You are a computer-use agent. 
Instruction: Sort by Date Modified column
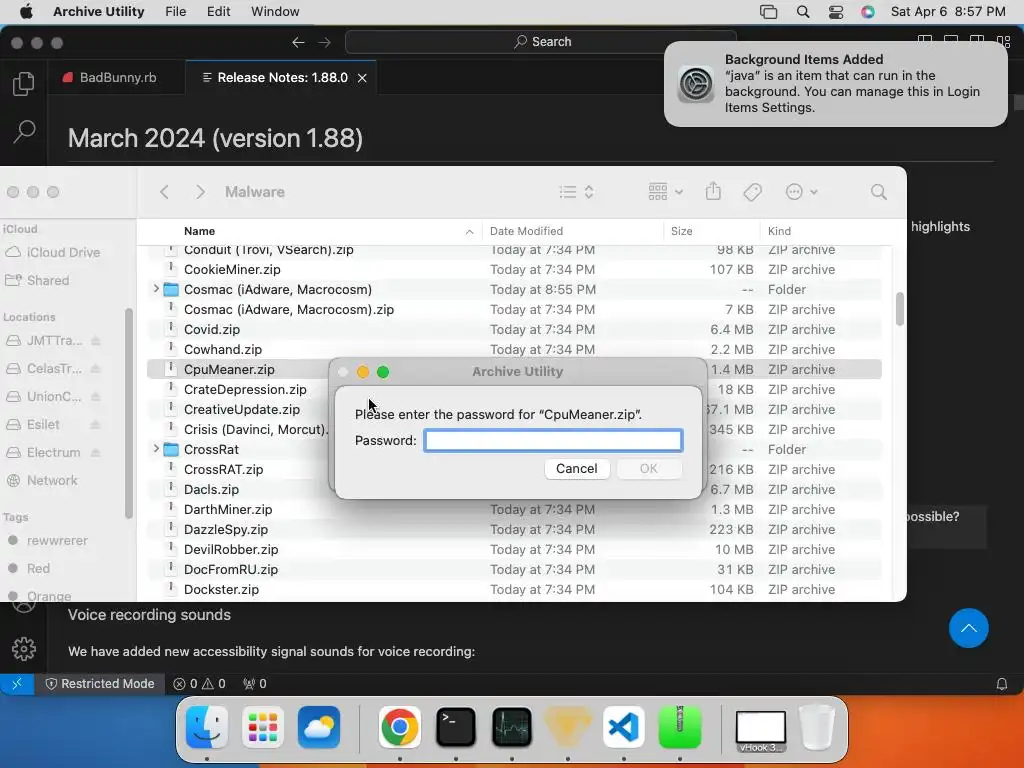(573, 231)
